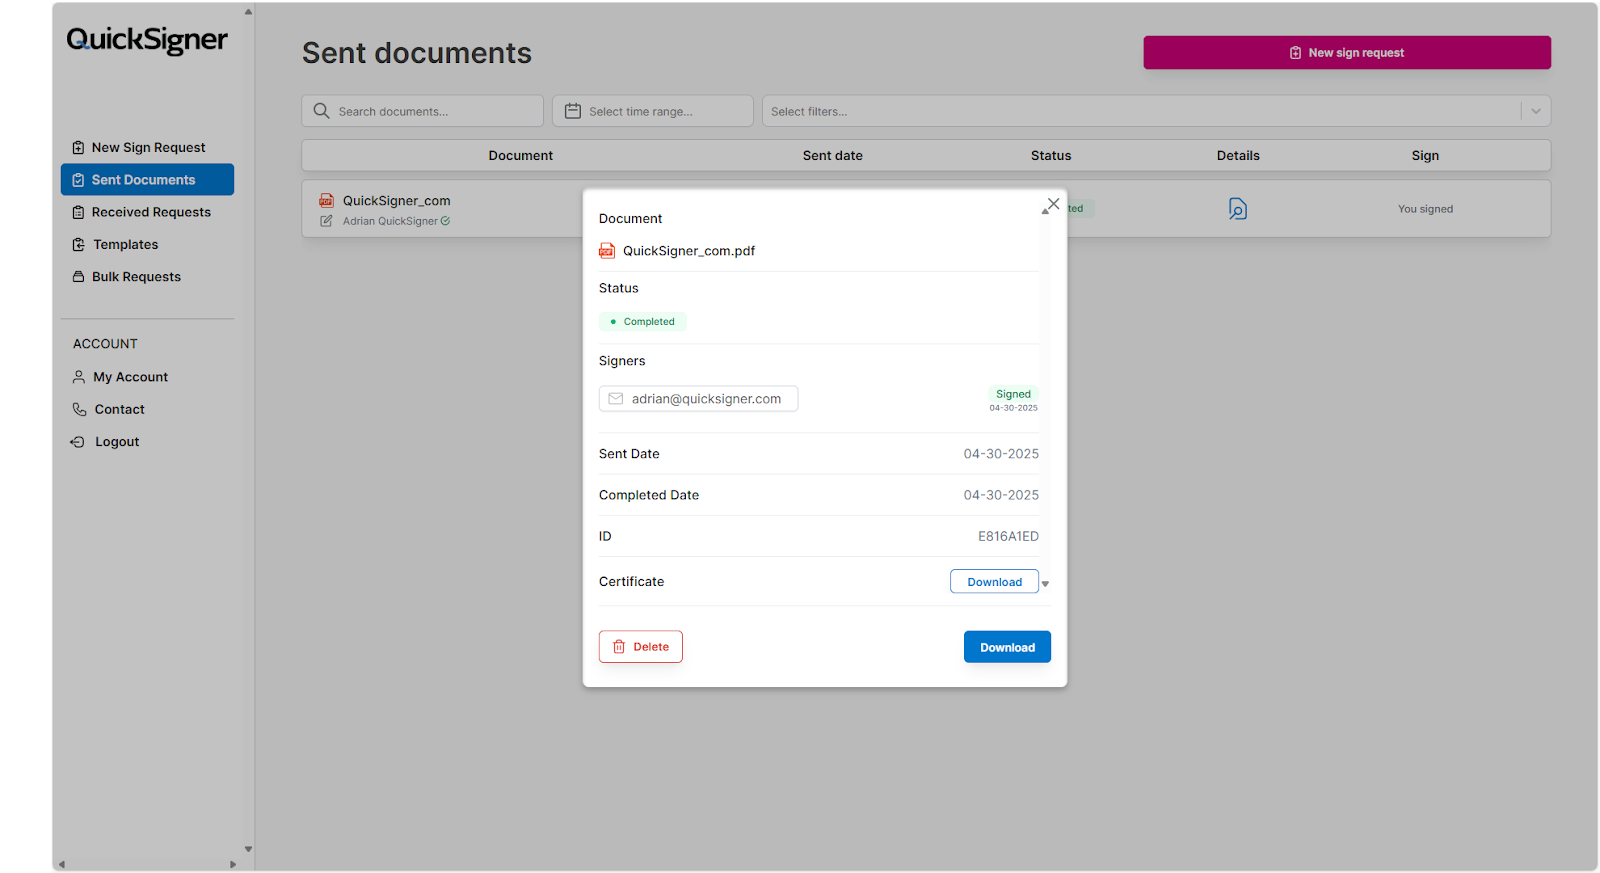The height and width of the screenshot is (873, 1600).
Task: Click the envelope icon next to signer email
Action: 616,399
